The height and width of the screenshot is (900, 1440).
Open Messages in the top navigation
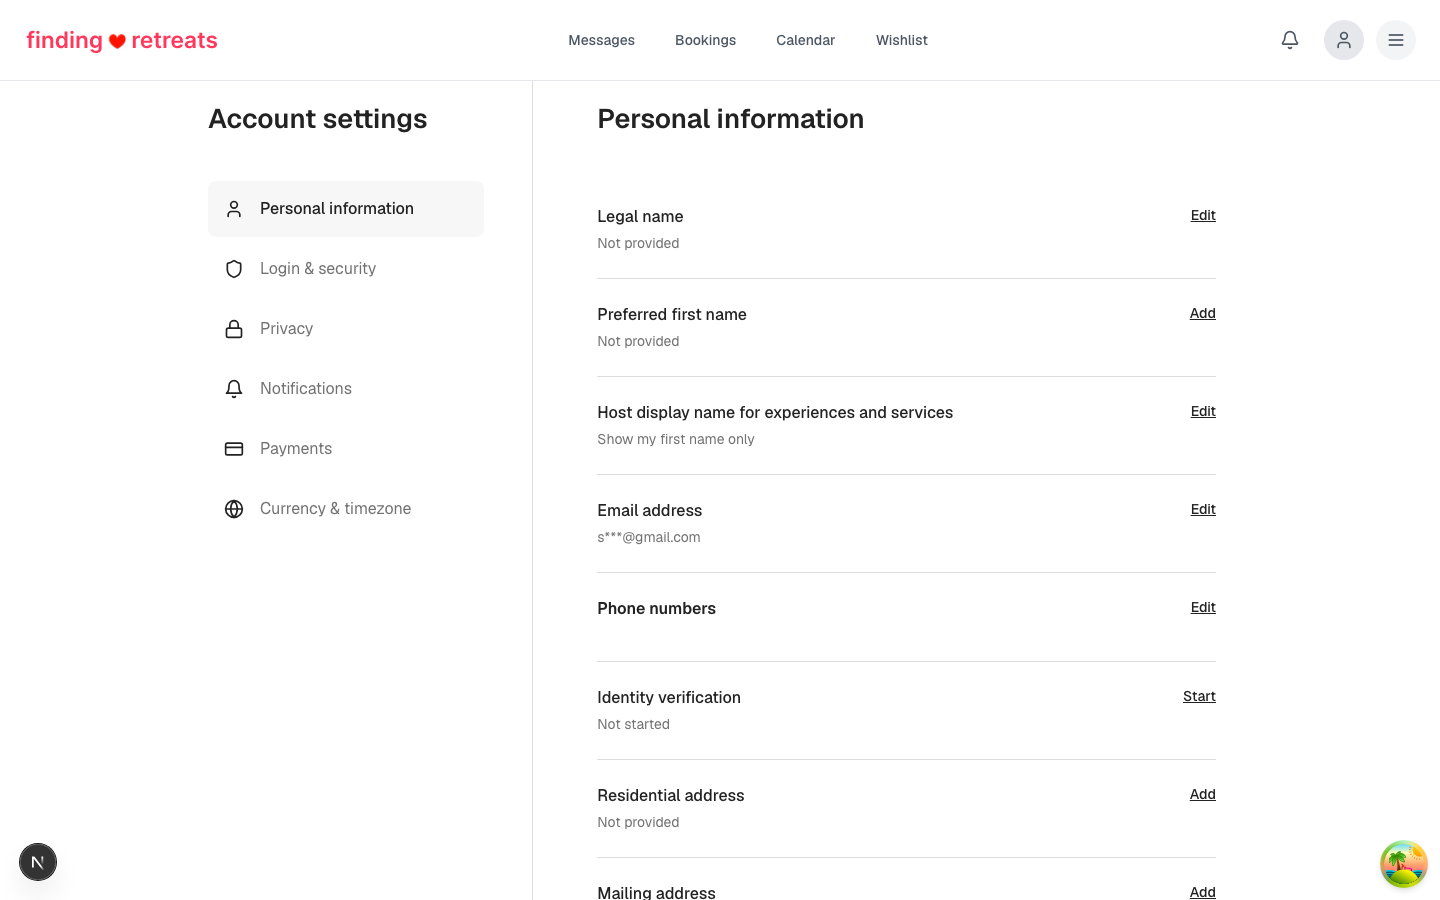pyautogui.click(x=601, y=40)
